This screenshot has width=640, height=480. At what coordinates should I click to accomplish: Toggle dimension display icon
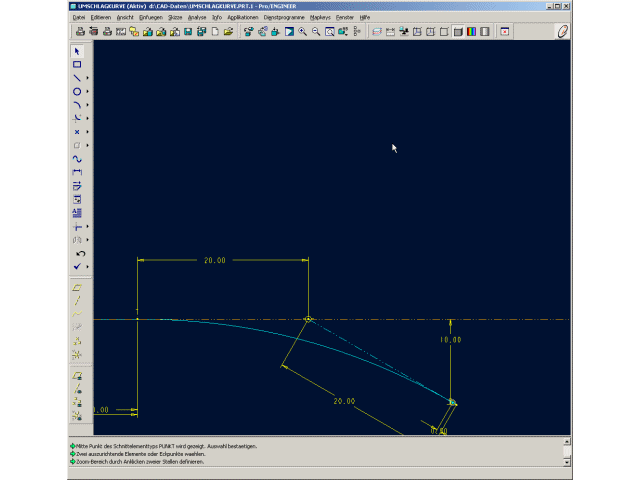click(390, 31)
